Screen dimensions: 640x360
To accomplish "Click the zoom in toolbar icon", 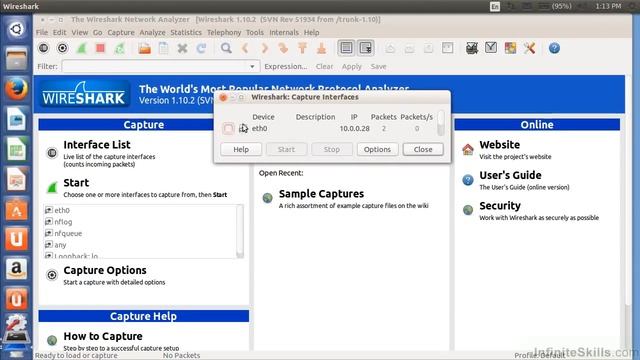I will coord(390,48).
